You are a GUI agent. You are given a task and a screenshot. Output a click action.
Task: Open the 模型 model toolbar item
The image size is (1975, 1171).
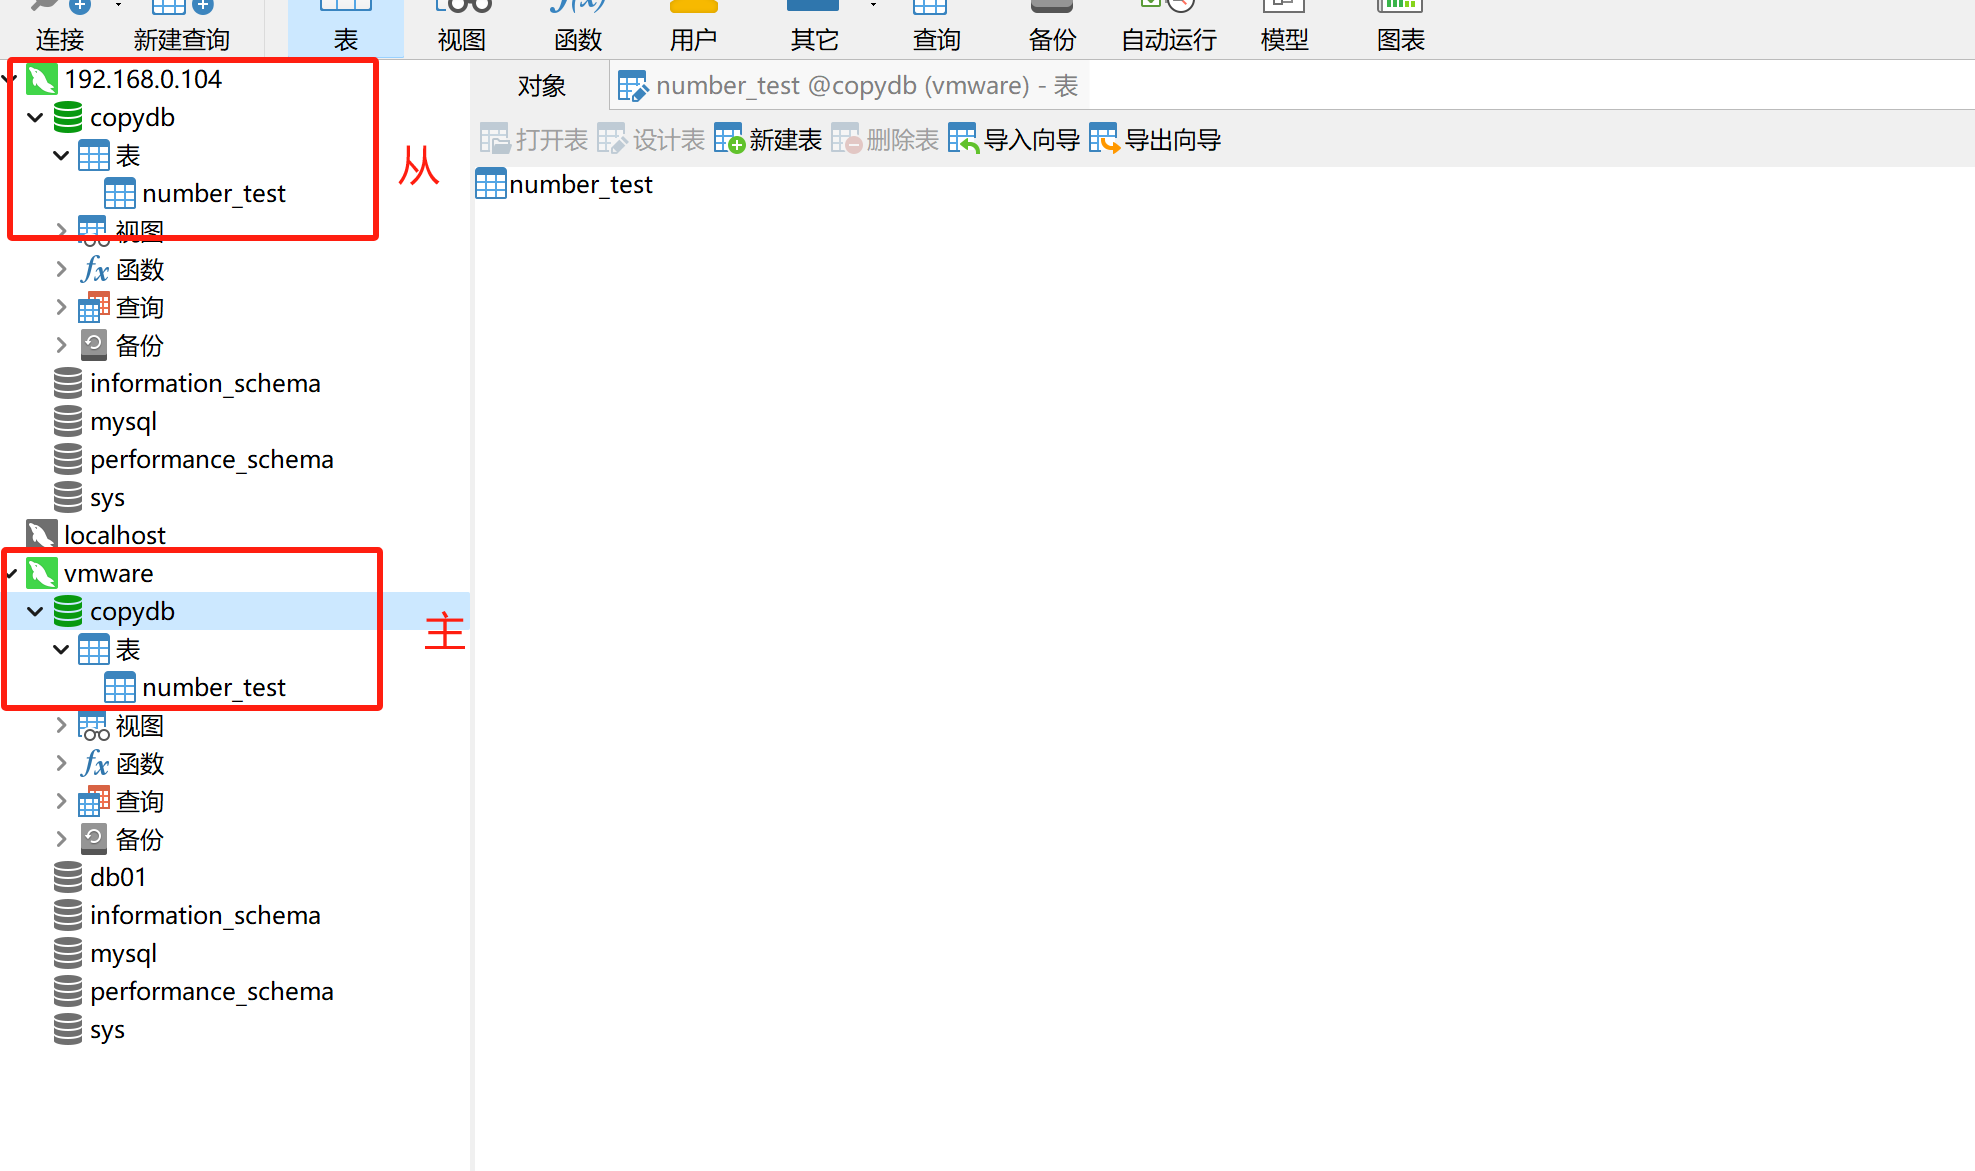tap(1285, 27)
